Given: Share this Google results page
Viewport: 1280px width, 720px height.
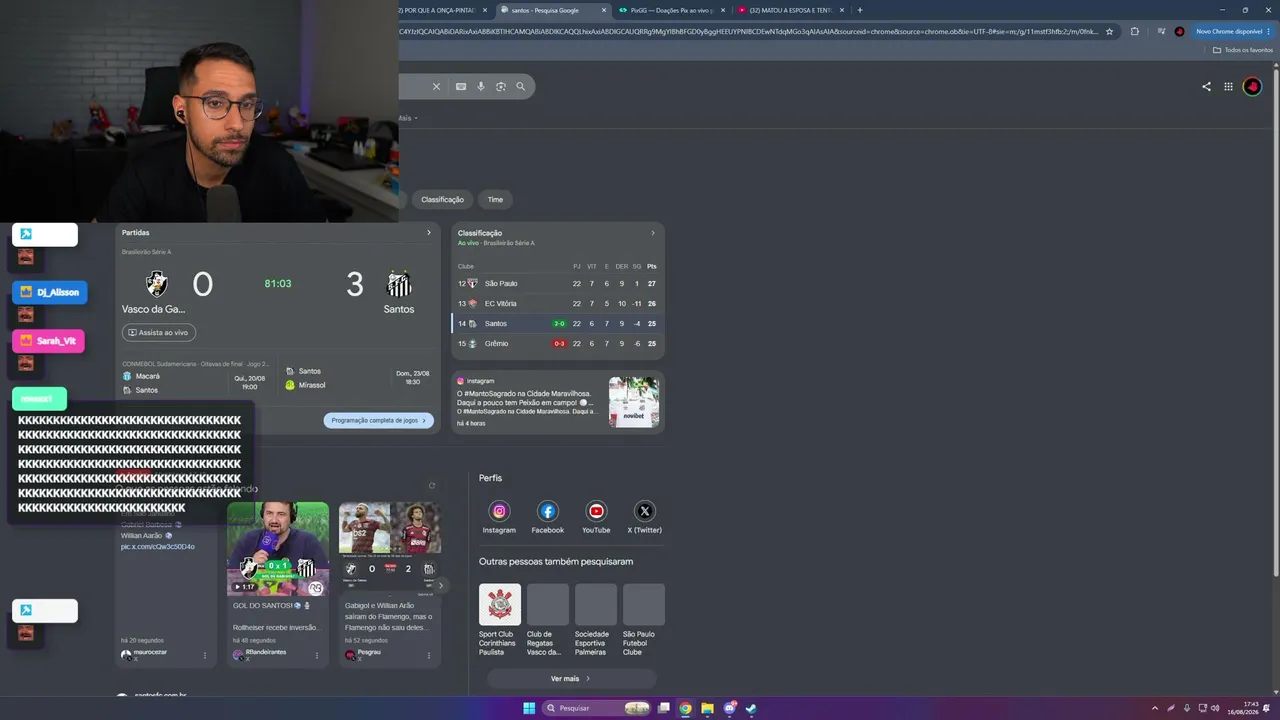Looking at the screenshot, I should pyautogui.click(x=1206, y=87).
